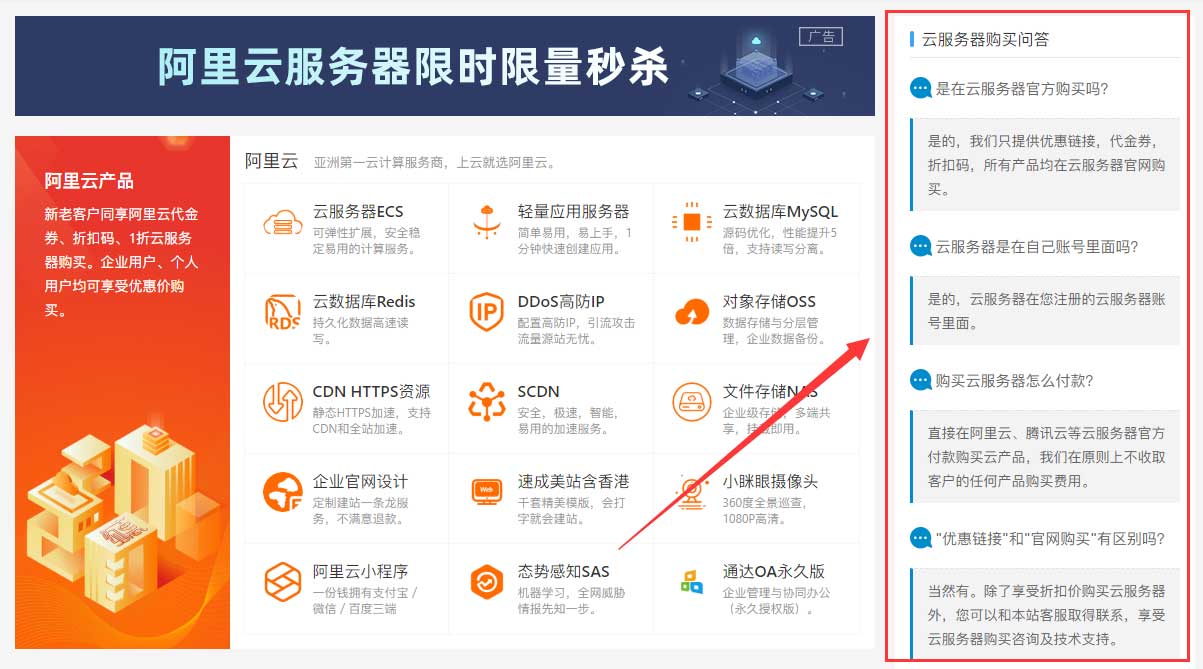Screen dimensions: 1203x669
Task: Click the 态势感知SAS icon
Action: click(x=488, y=581)
